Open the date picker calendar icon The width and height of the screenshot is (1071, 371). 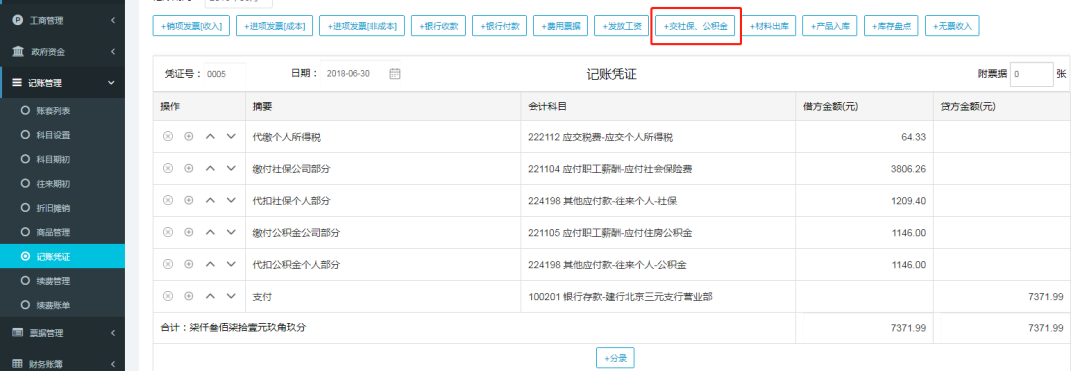click(x=394, y=74)
